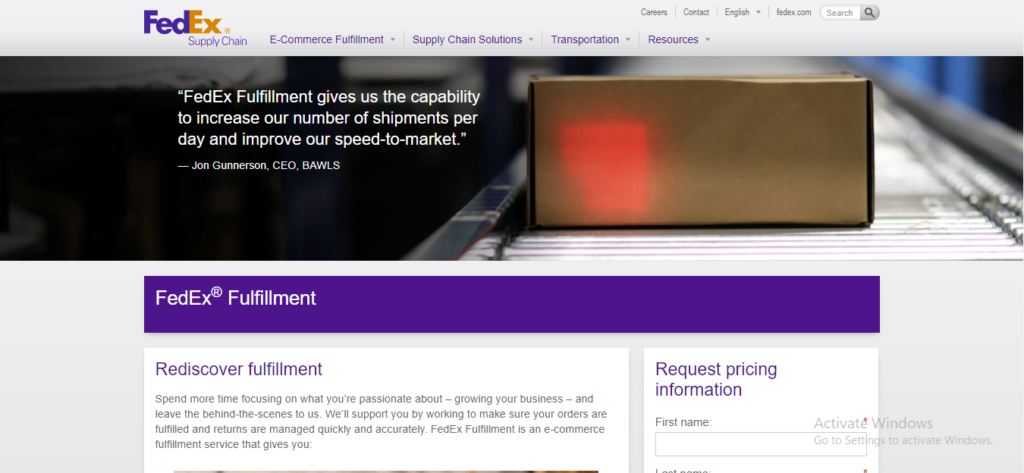
Task: Click the Request pricing information heading
Action: (x=716, y=379)
